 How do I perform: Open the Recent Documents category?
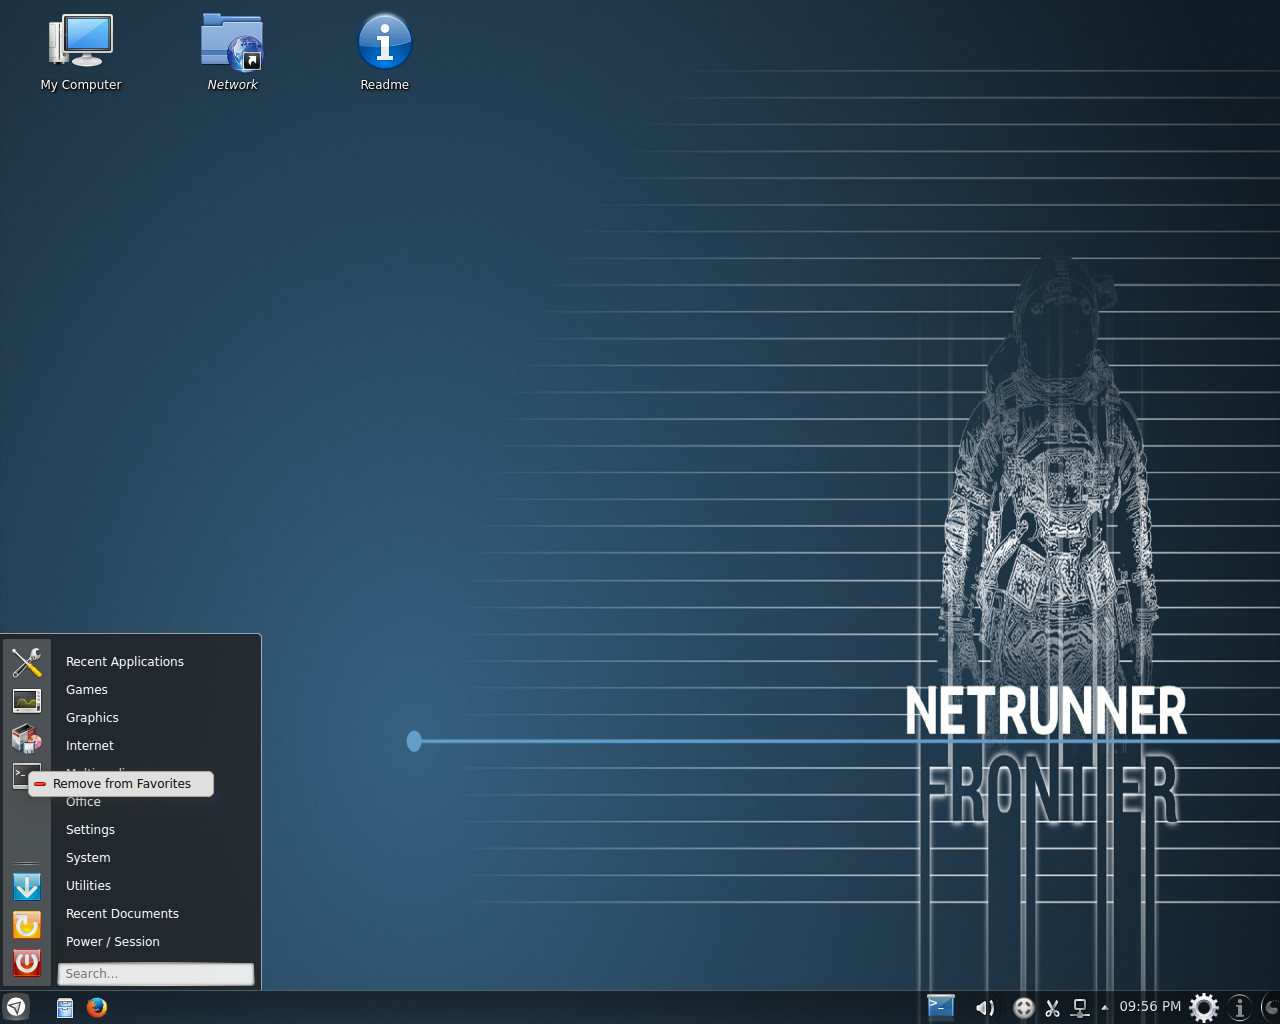tap(122, 914)
